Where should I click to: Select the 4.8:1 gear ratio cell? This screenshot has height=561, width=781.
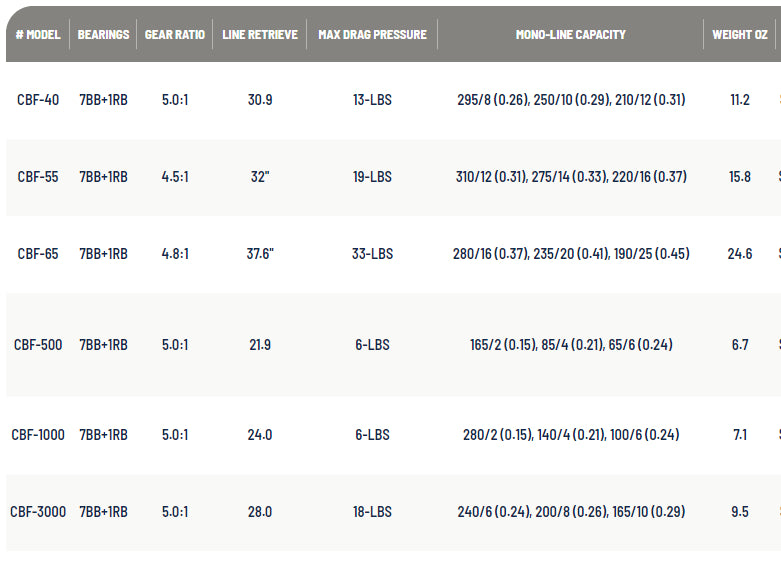point(175,254)
